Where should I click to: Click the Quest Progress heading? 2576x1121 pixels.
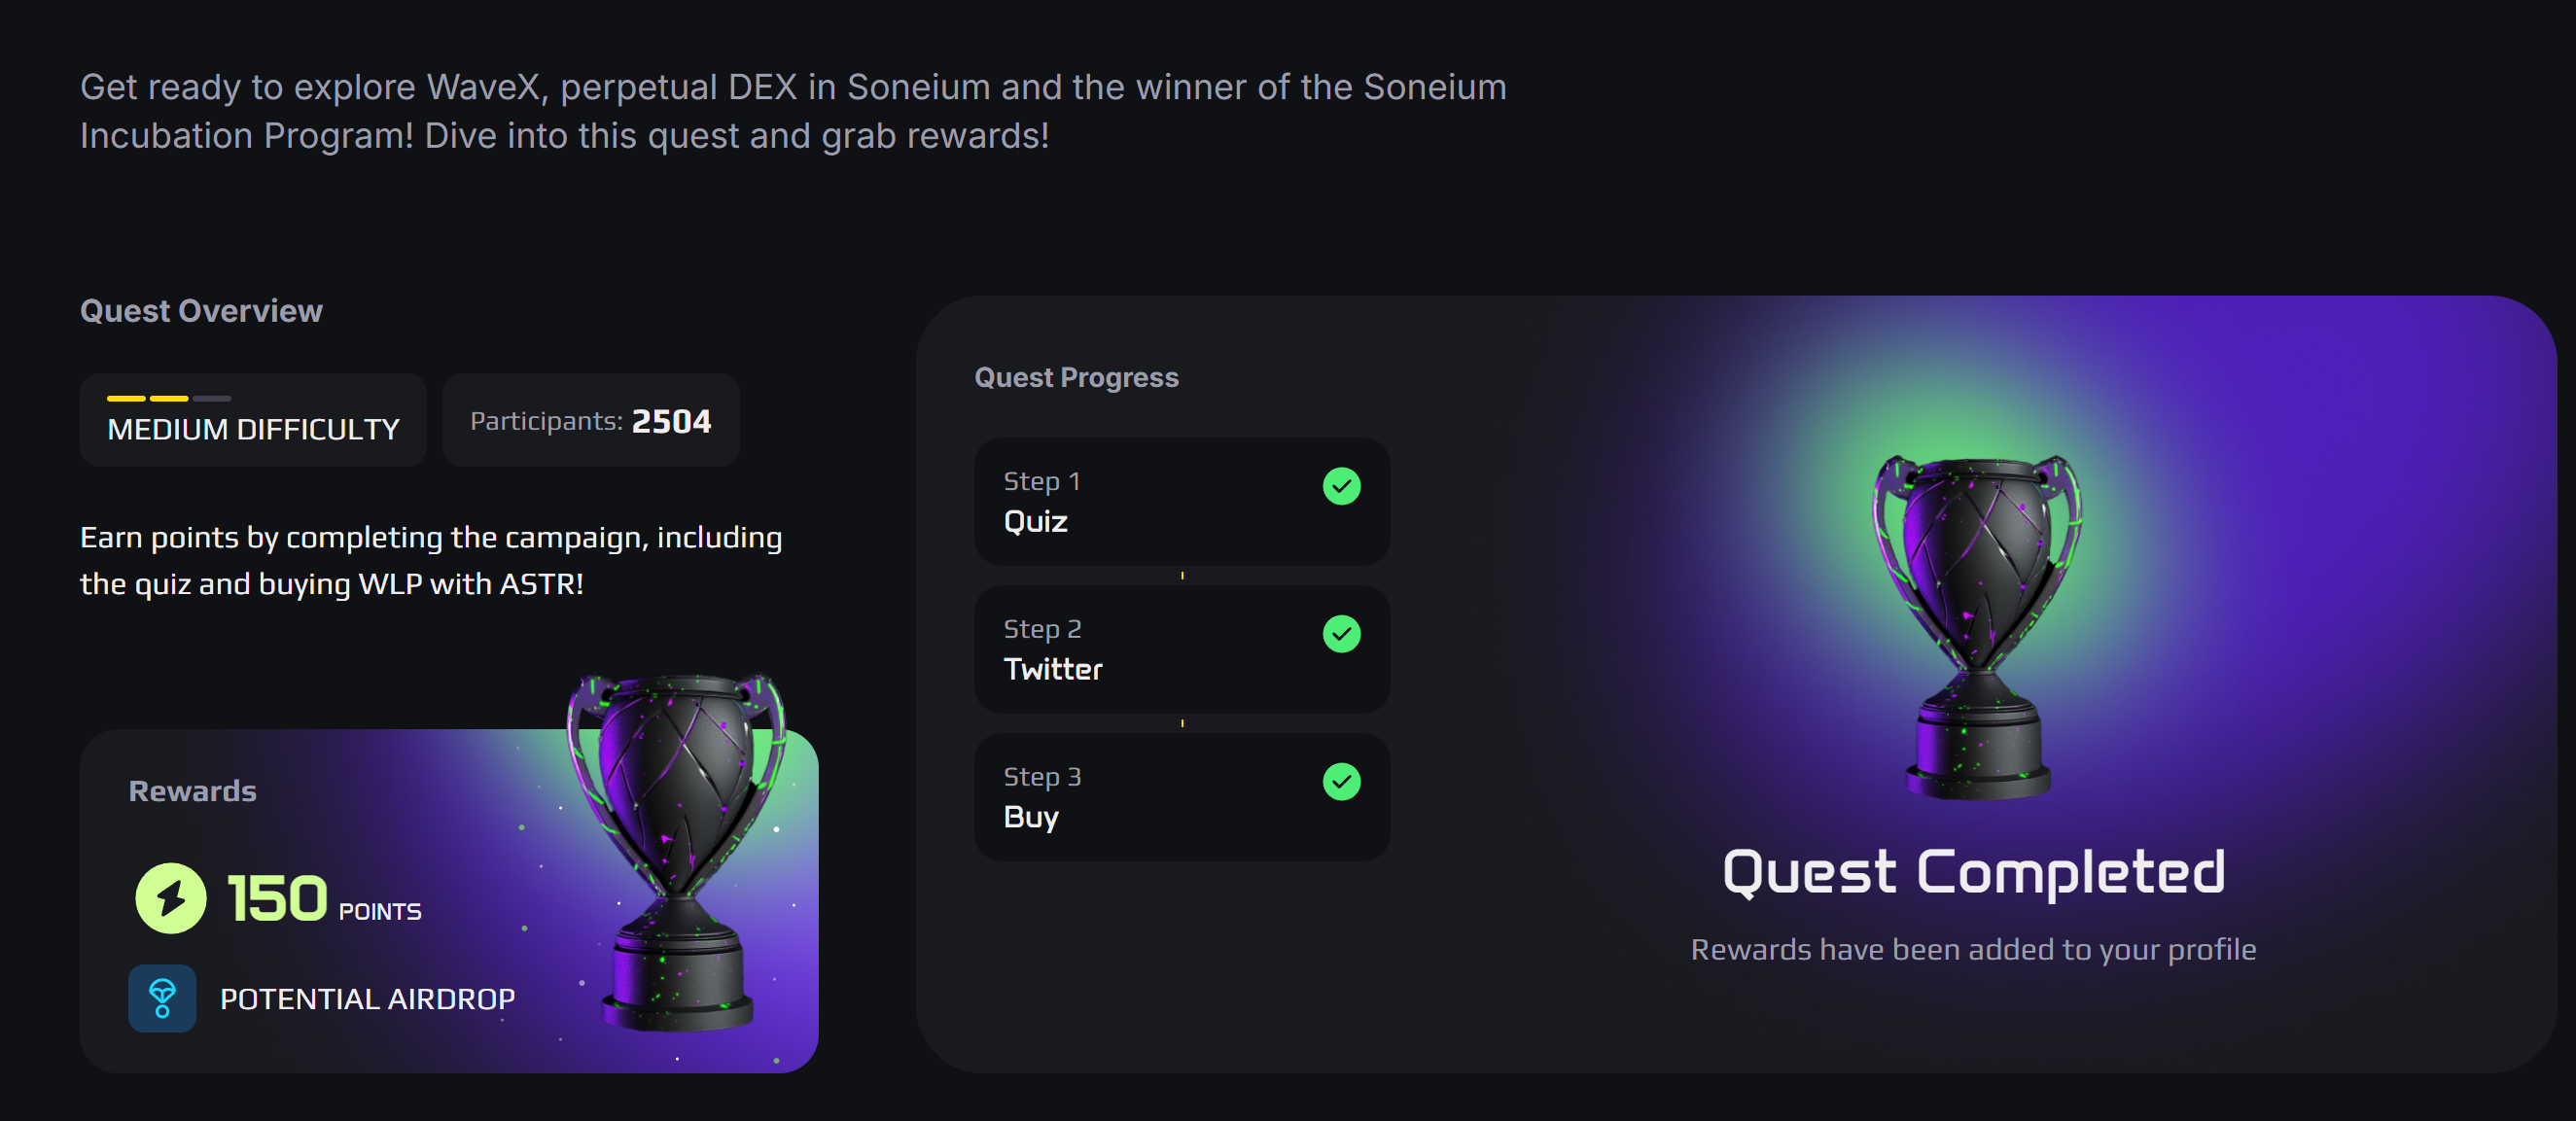(1076, 377)
